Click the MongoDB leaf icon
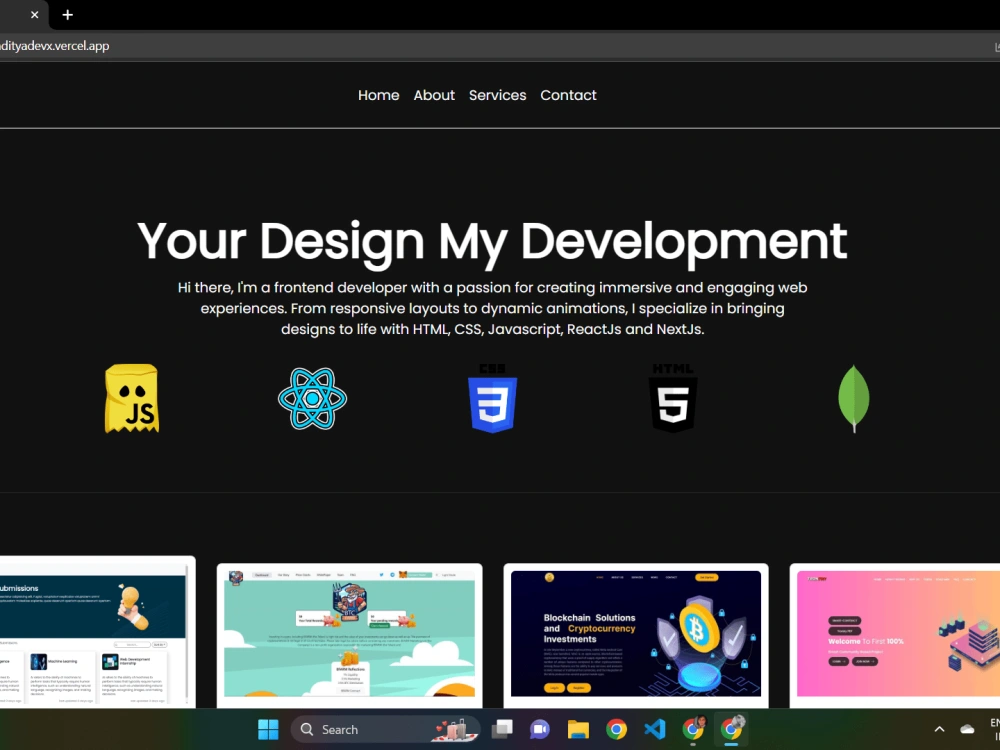Viewport: 1000px width, 750px height. pyautogui.click(x=853, y=399)
